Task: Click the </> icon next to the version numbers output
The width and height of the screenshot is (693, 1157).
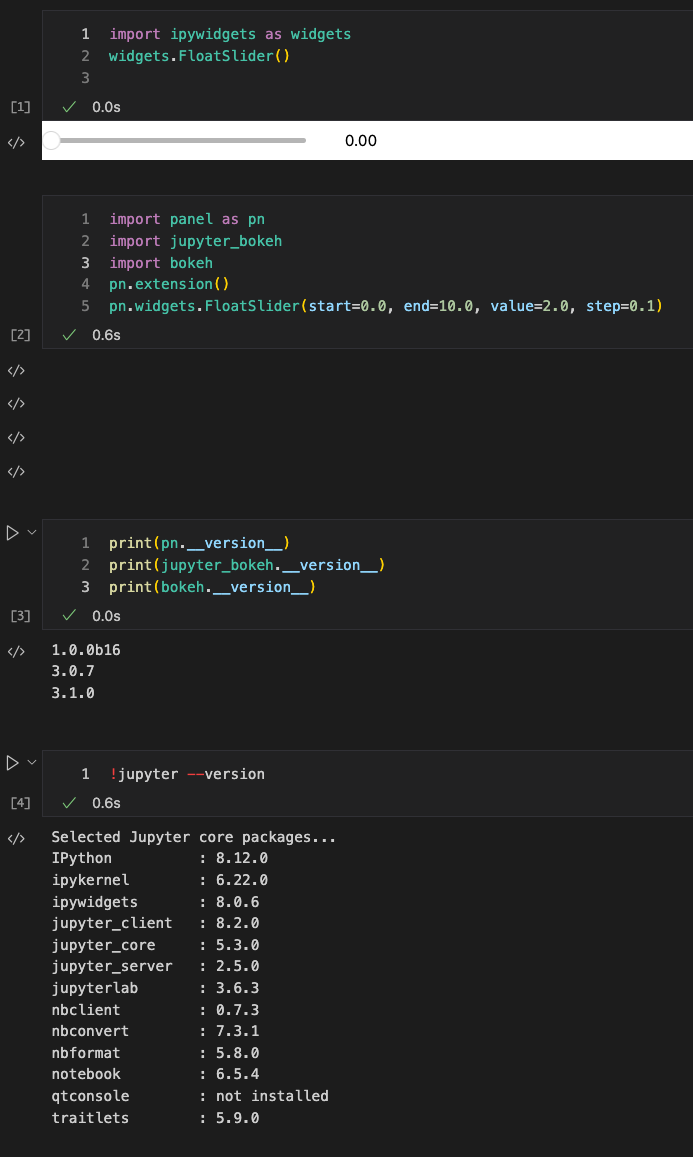Action: [18, 650]
